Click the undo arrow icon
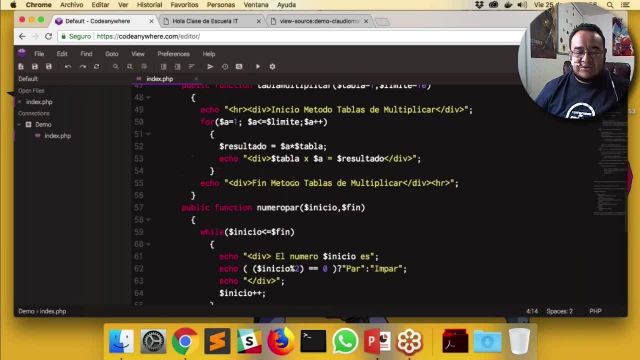 coord(68,67)
